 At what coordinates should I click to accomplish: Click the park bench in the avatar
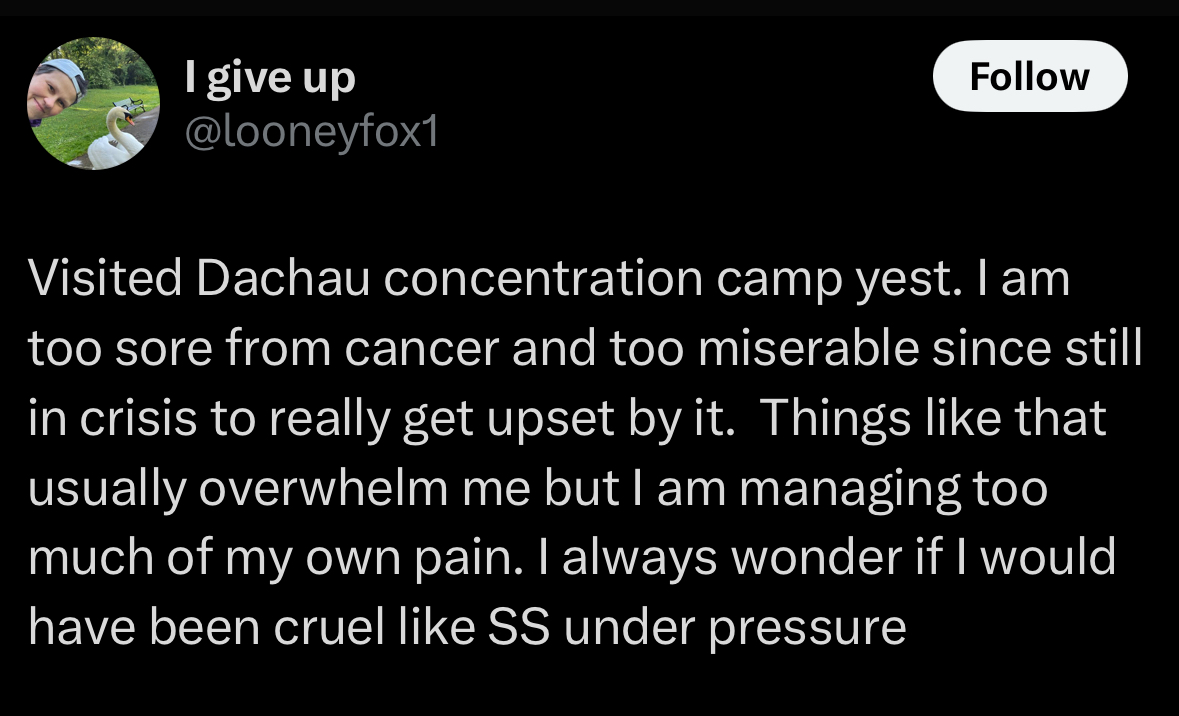[x=128, y=105]
